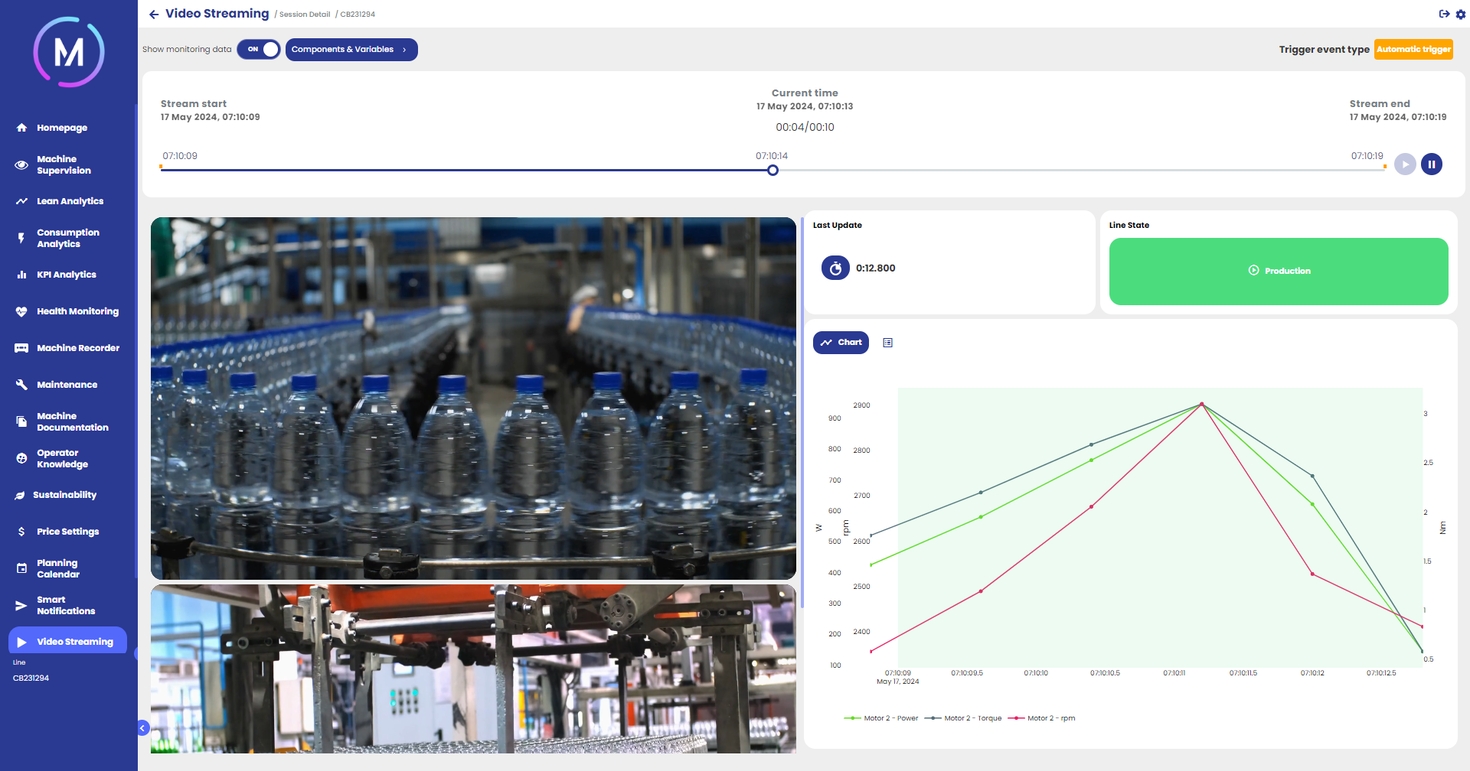Click the logout icon at top right
Screen dimensions: 1470x771
[1444, 14]
